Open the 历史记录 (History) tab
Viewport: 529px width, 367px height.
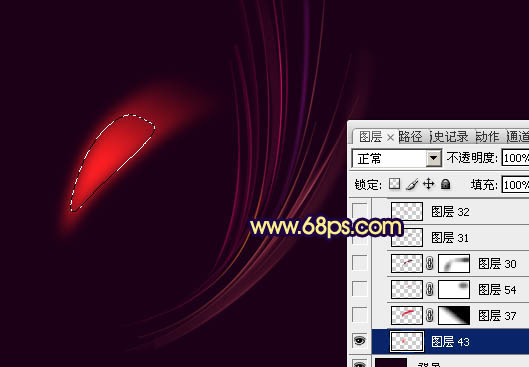pos(449,137)
